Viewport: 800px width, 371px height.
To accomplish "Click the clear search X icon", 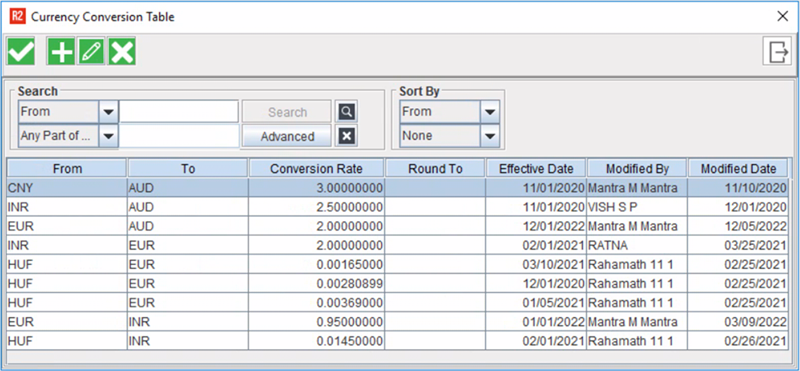I will click(x=345, y=136).
